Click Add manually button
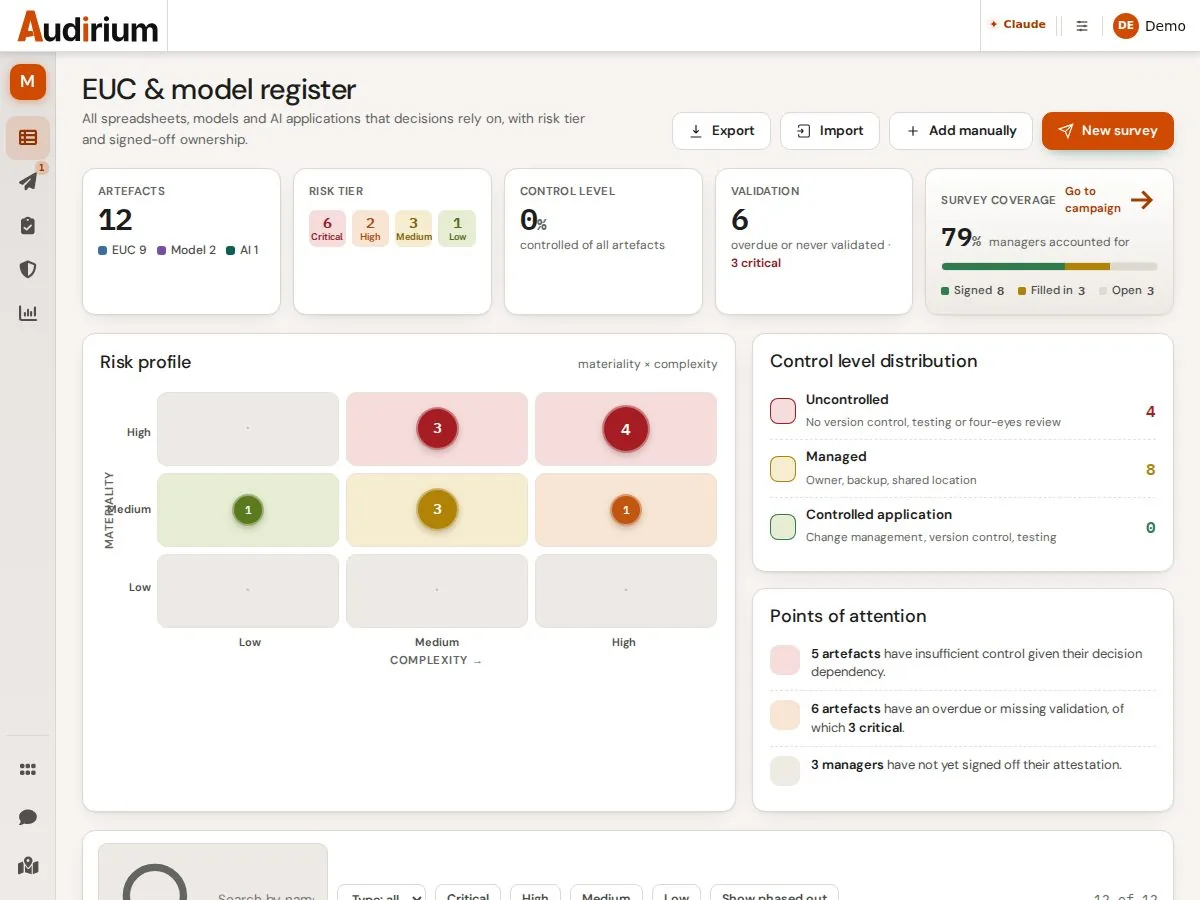This screenshot has width=1200, height=900. click(x=961, y=131)
